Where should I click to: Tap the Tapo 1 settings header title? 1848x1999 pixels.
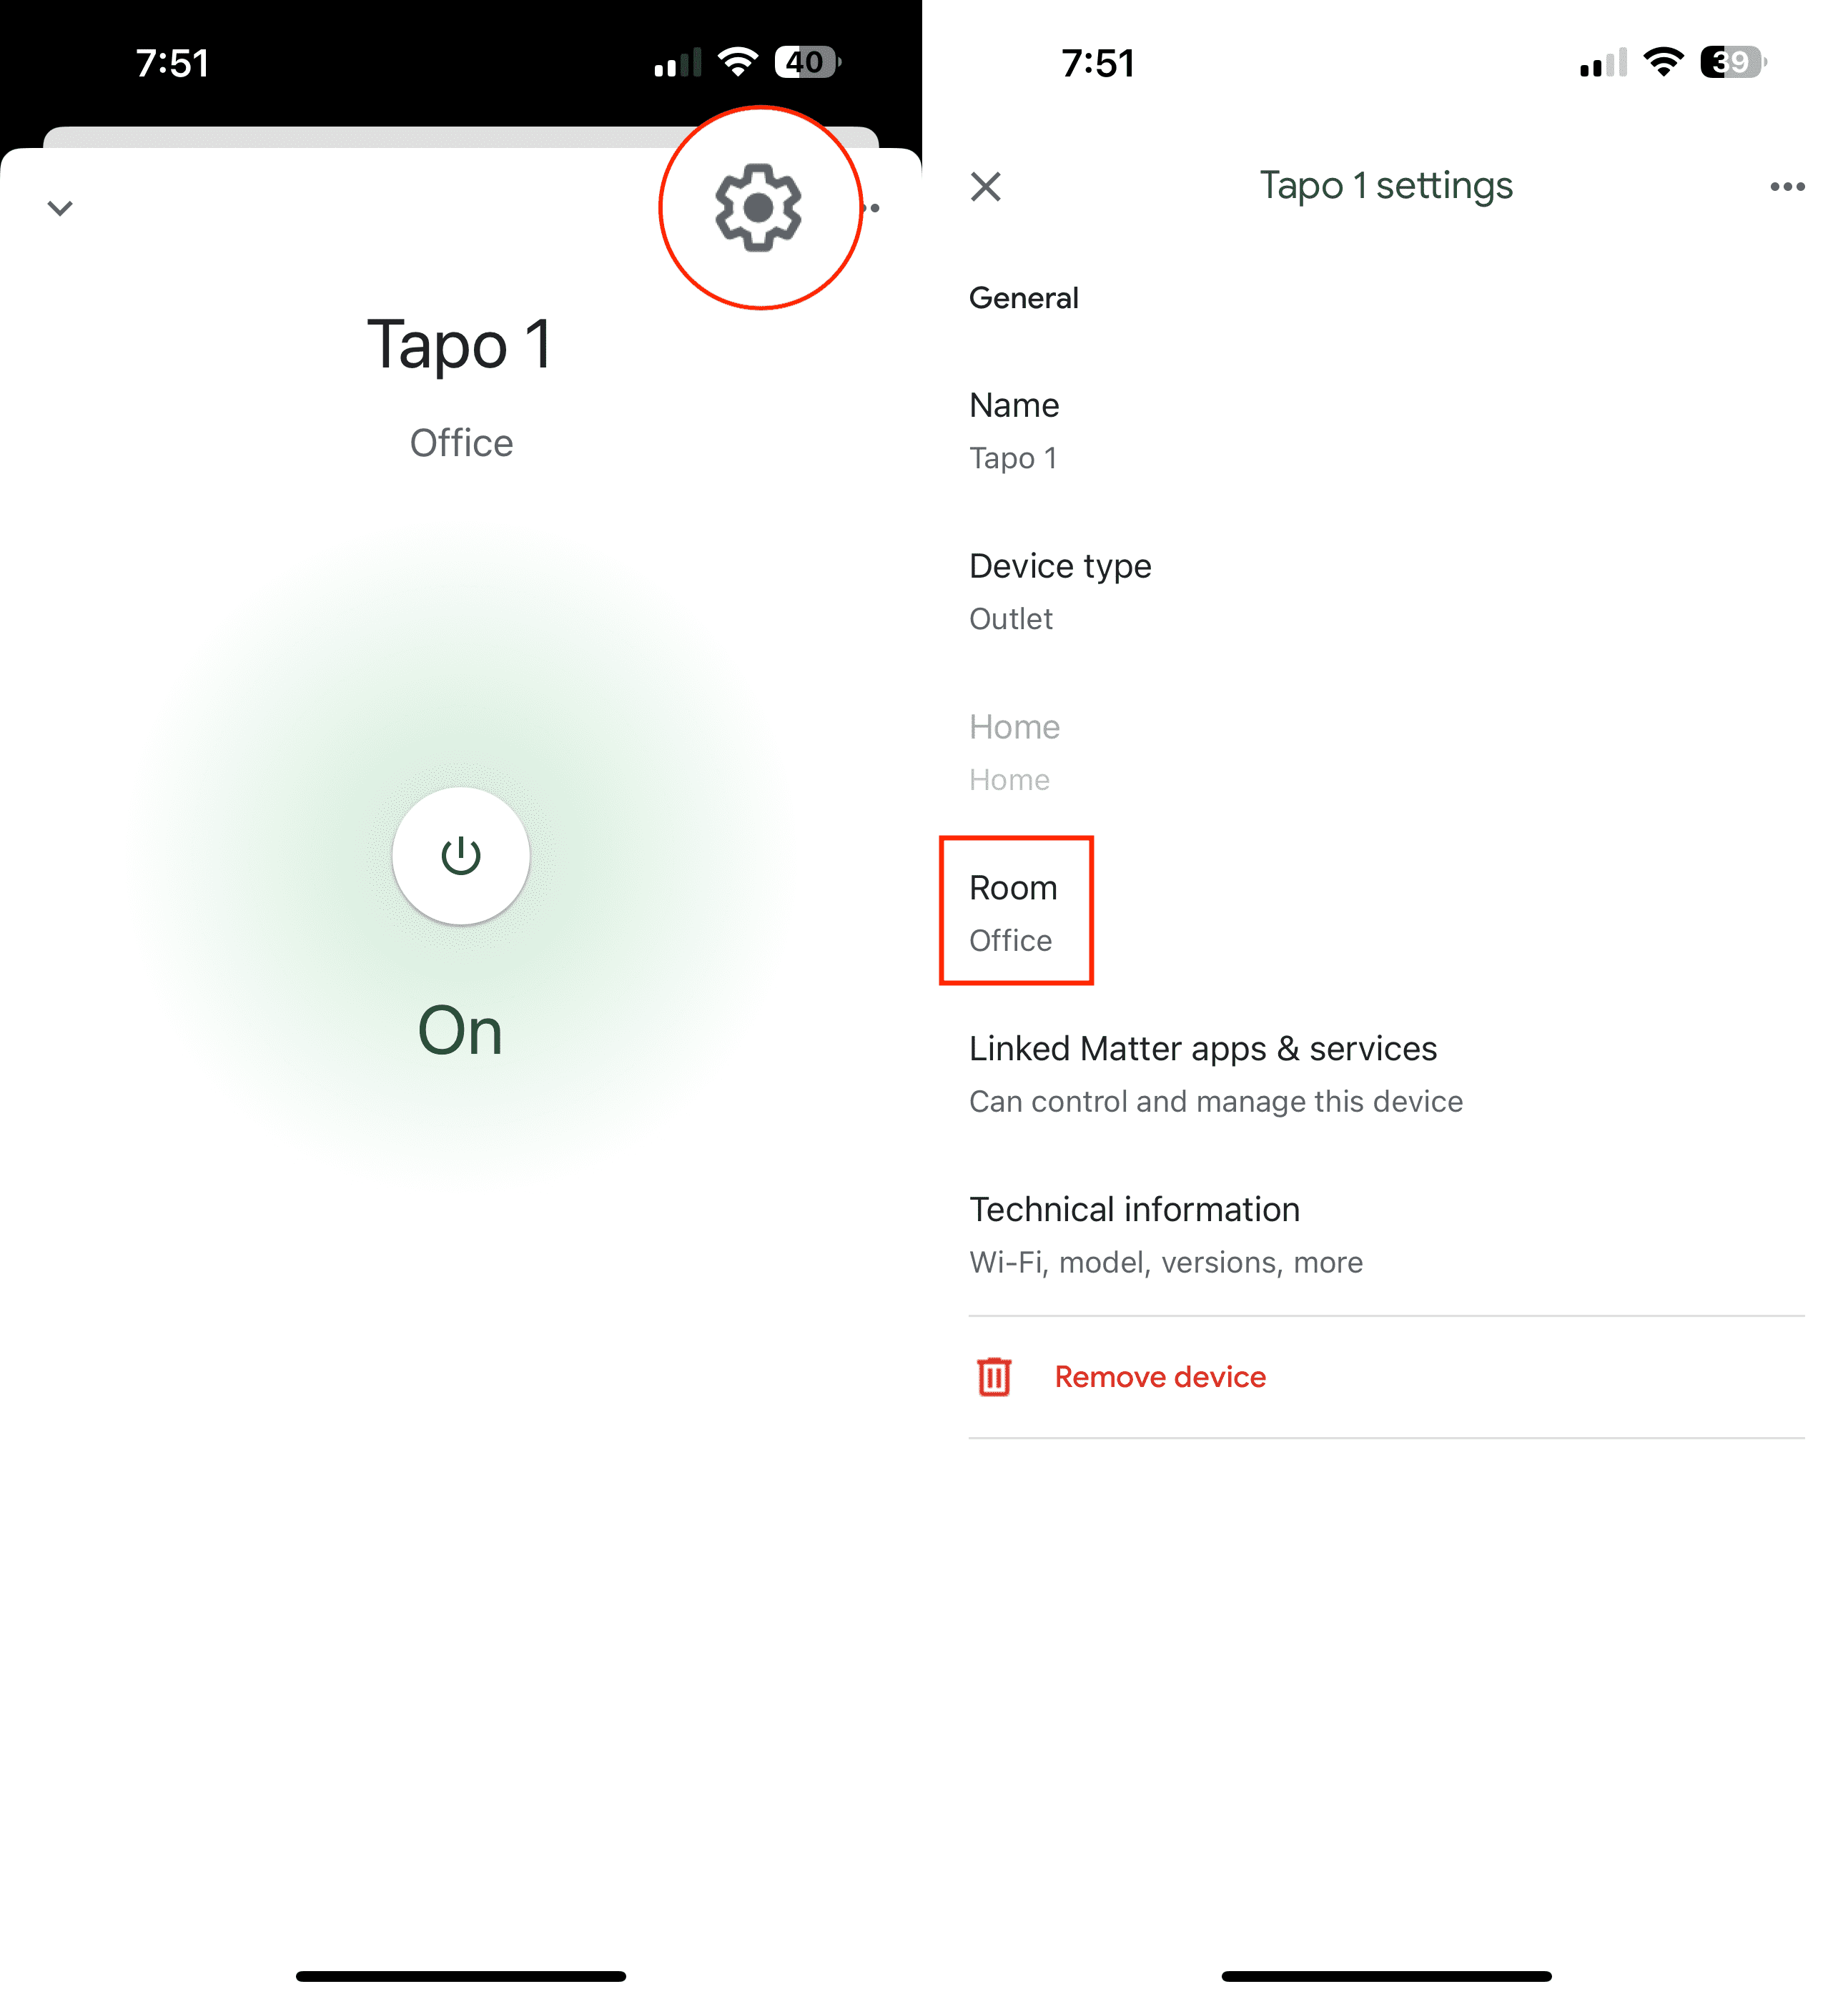(x=1386, y=186)
